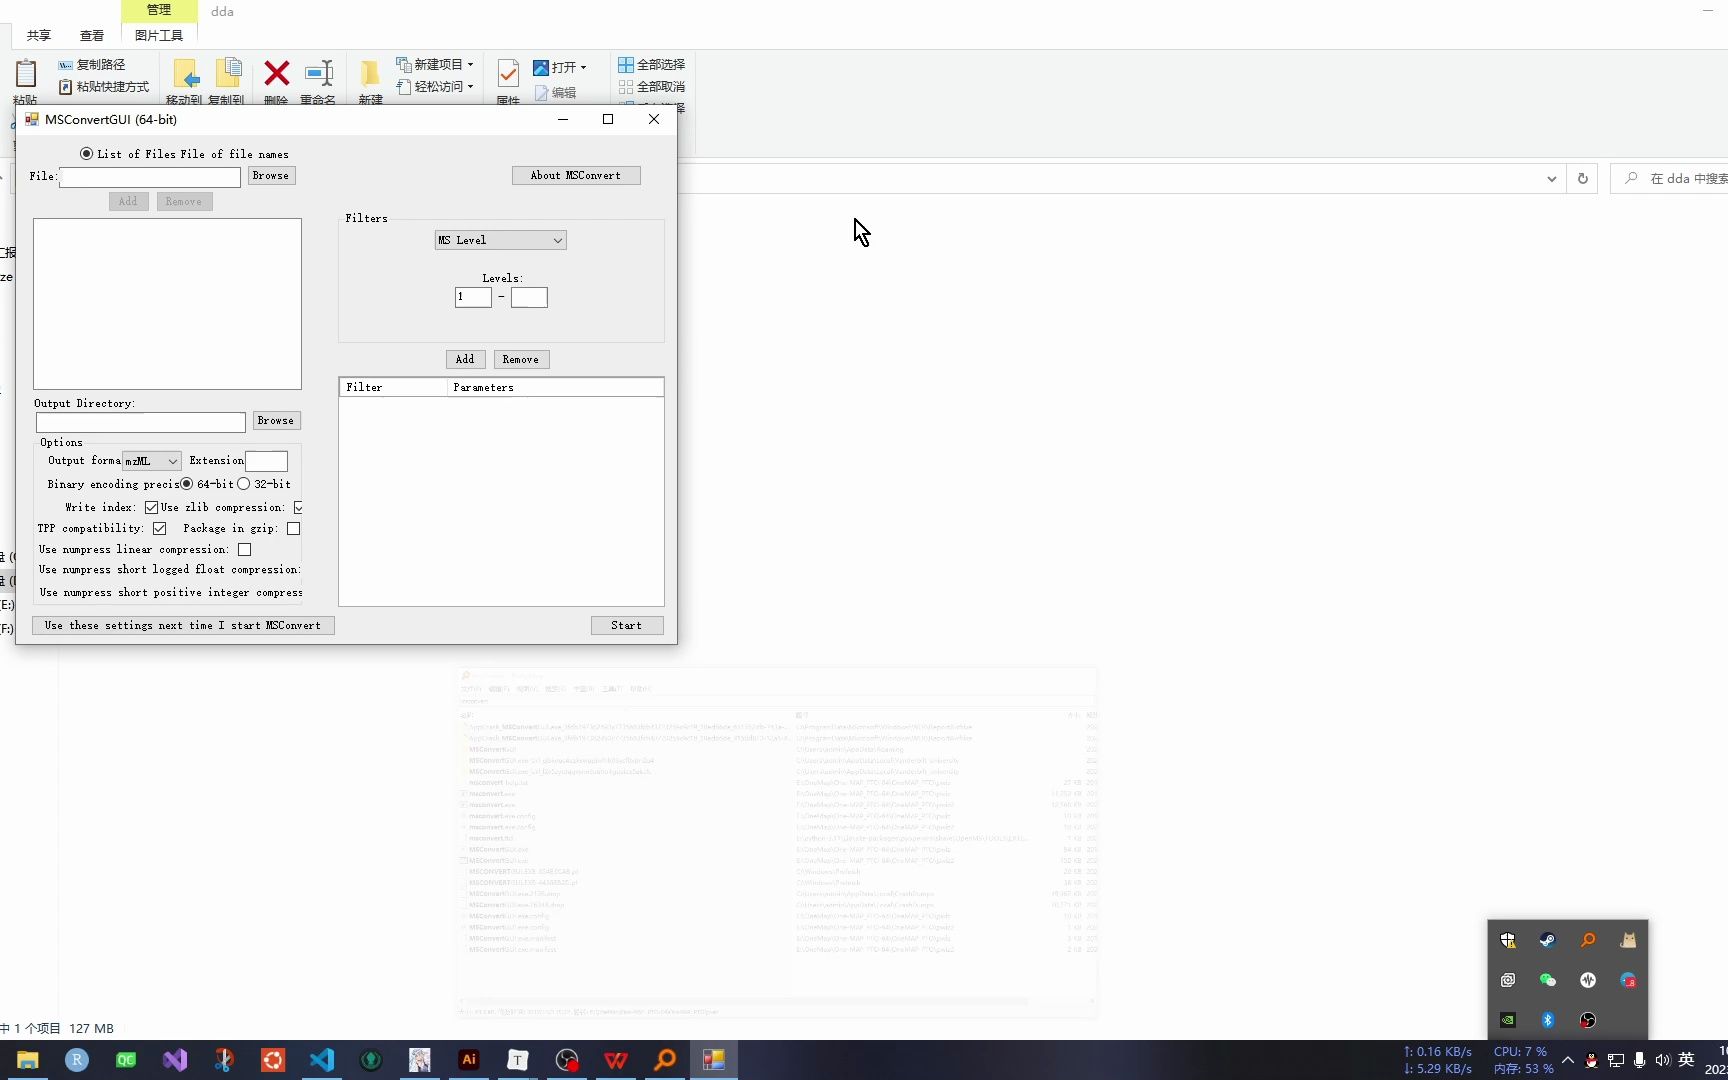The width and height of the screenshot is (1728, 1080).
Task: Click the first Levels input containing 1
Action: coord(473,297)
